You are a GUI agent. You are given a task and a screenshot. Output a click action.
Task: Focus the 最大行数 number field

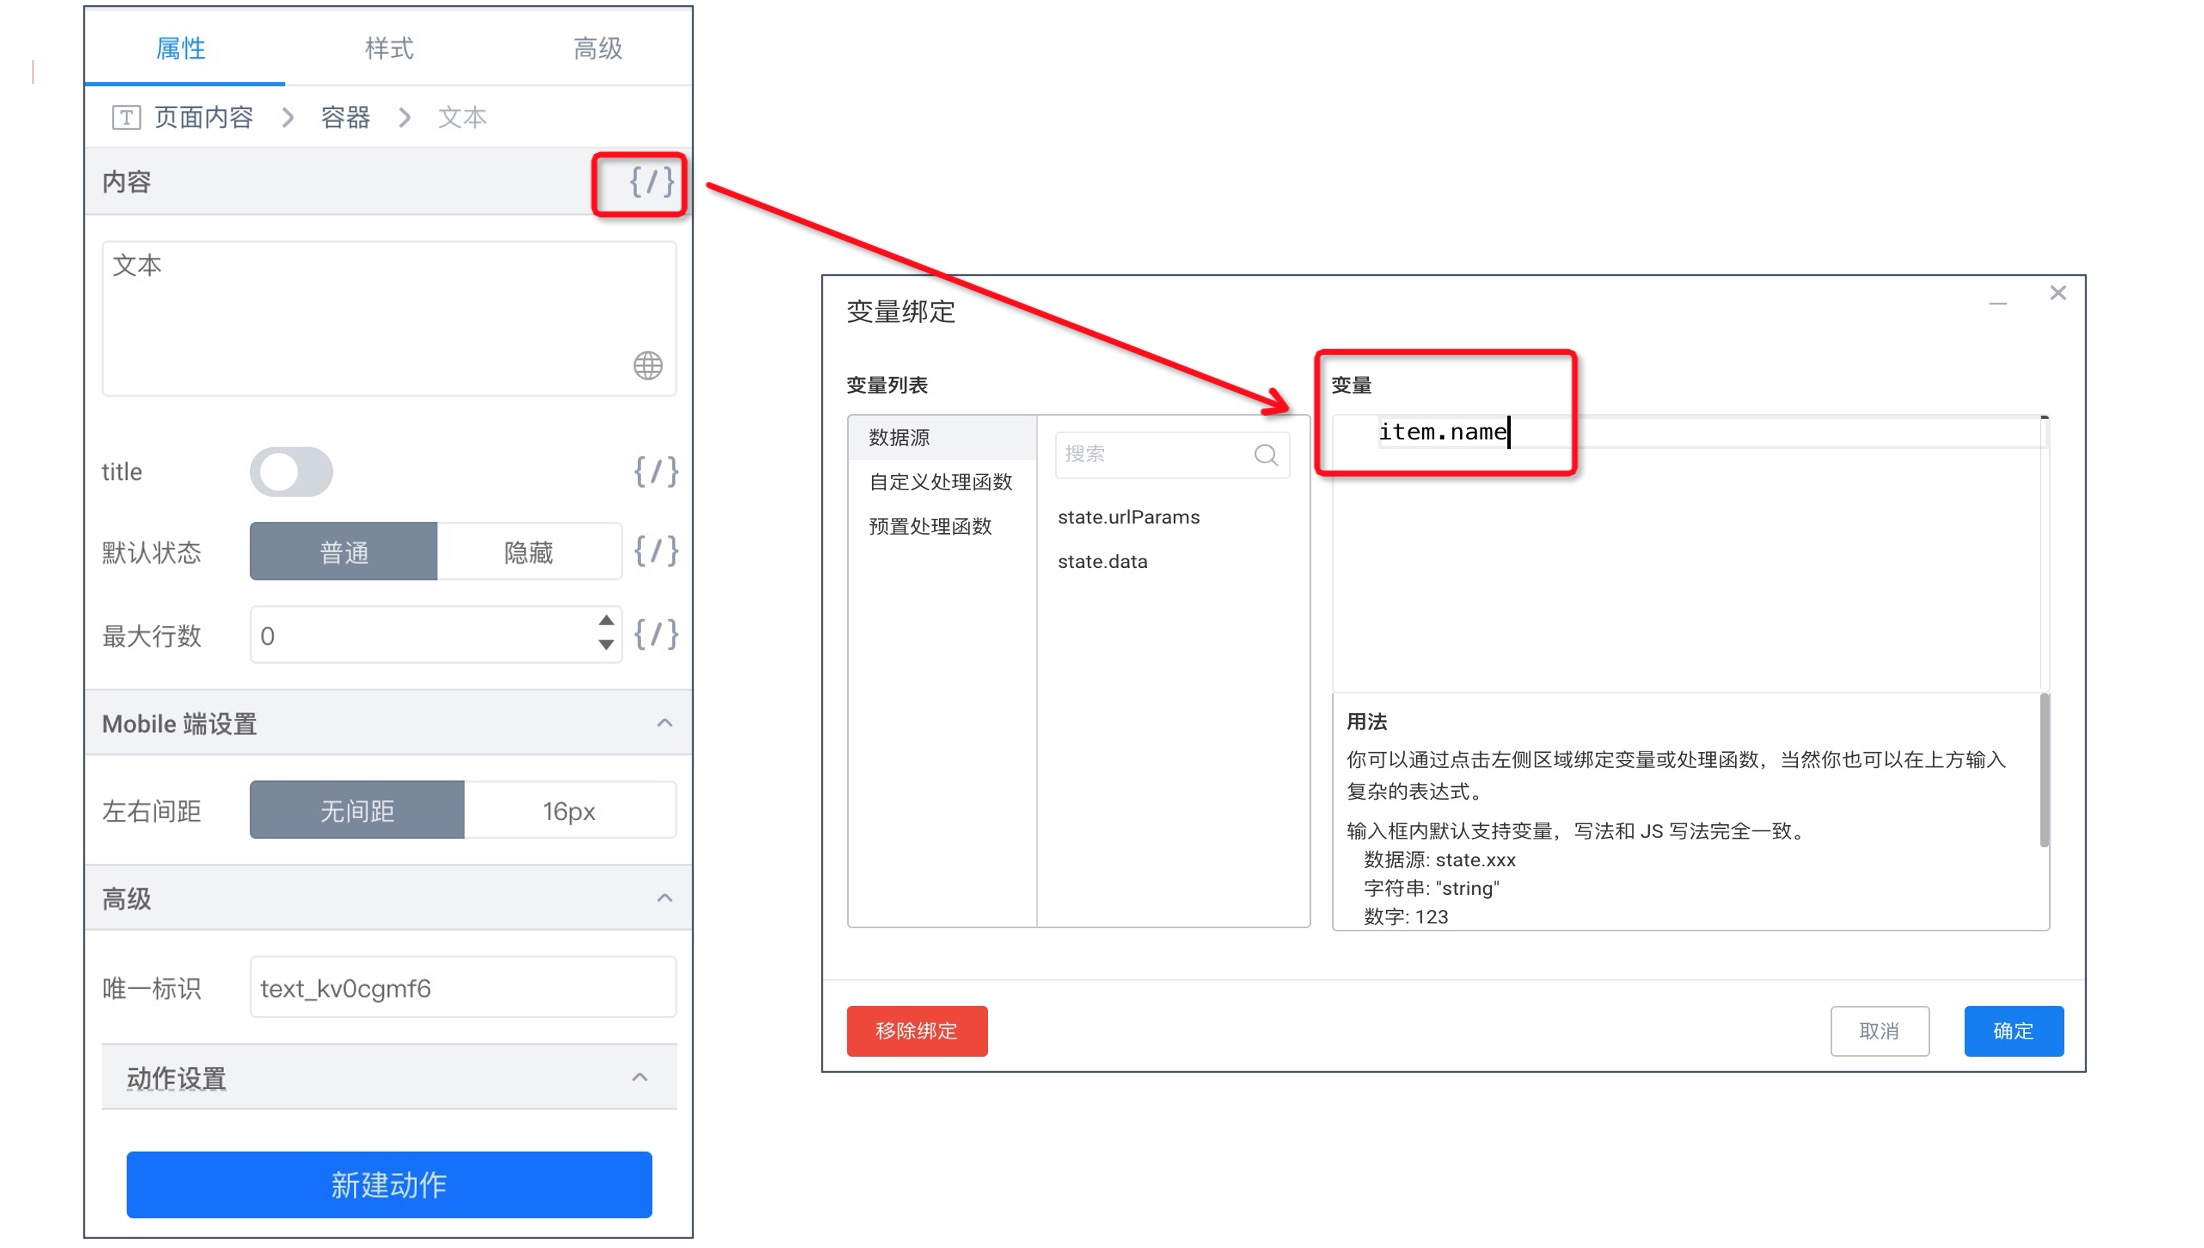point(436,634)
